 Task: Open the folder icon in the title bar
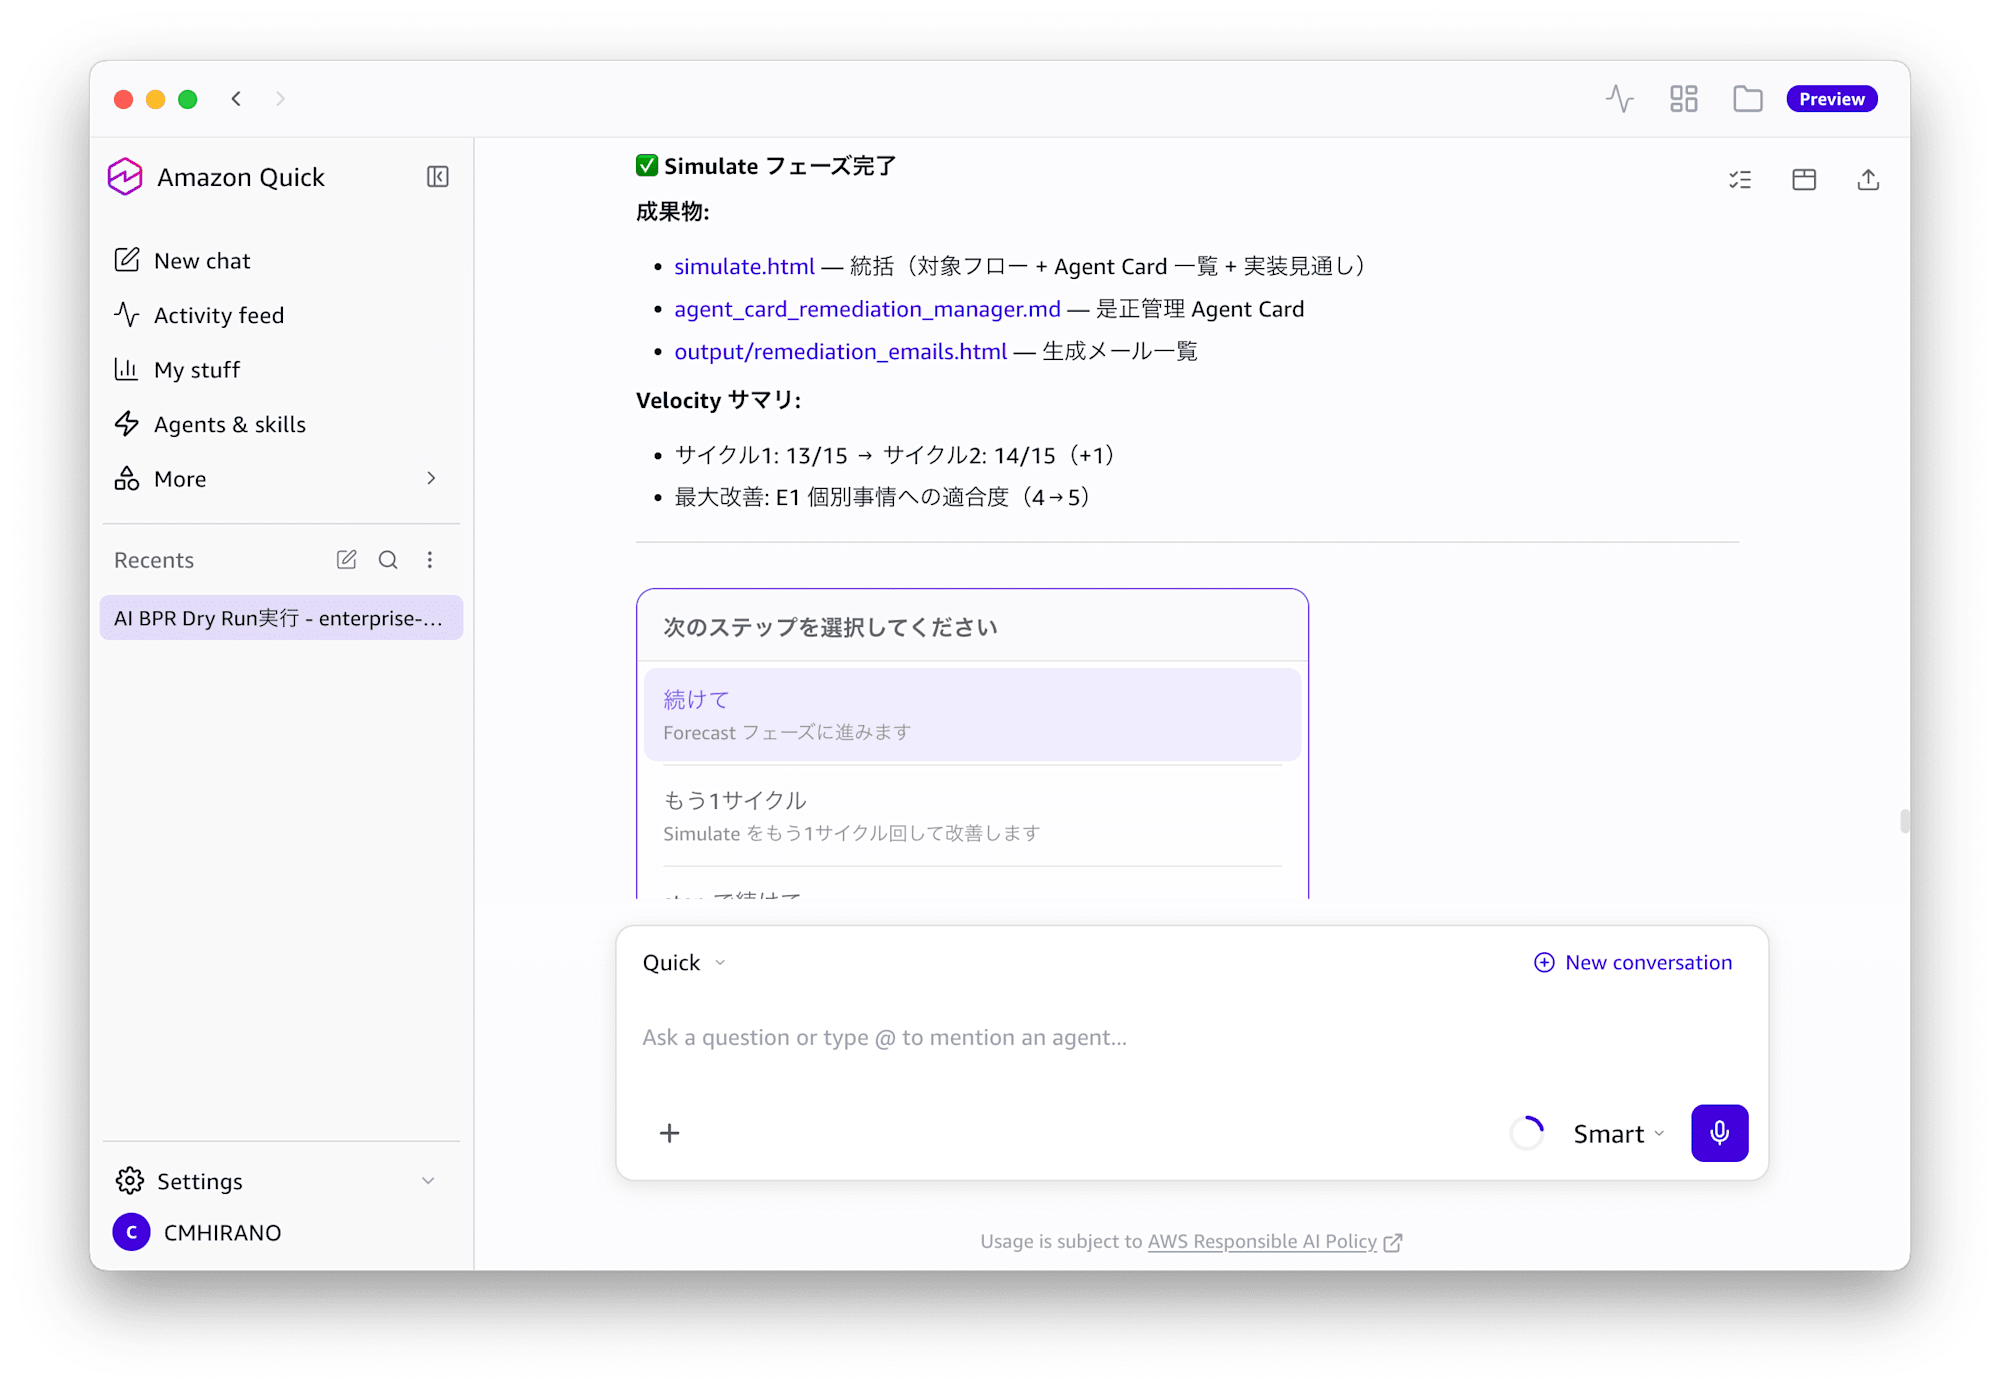(1748, 99)
